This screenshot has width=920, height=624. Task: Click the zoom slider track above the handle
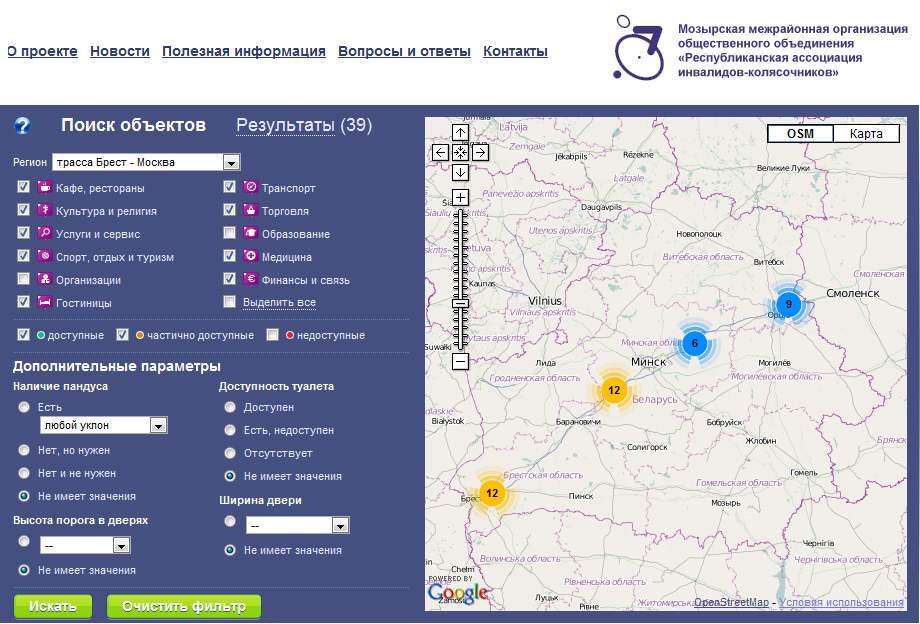click(460, 253)
